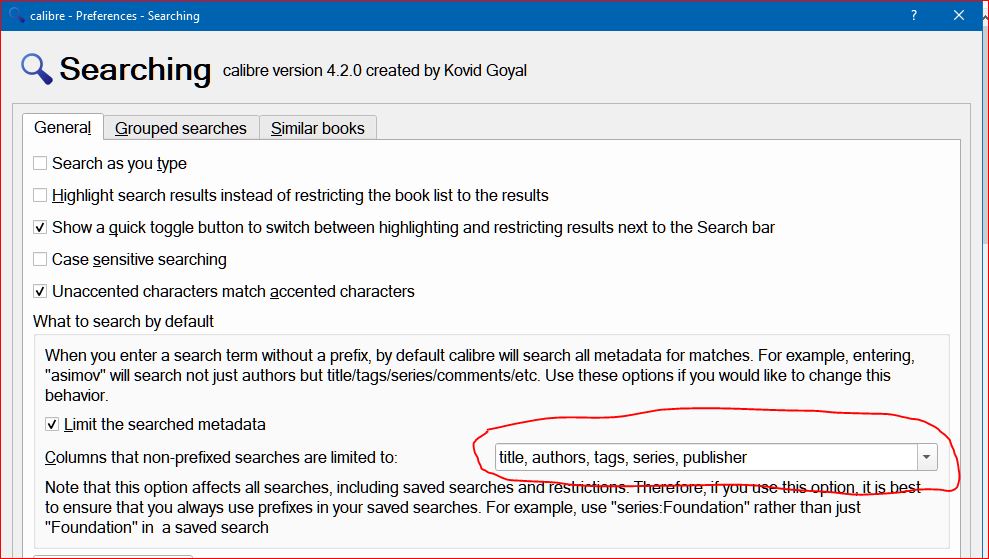Toggle Highlight search results checkbox
989x559 pixels.
point(40,196)
